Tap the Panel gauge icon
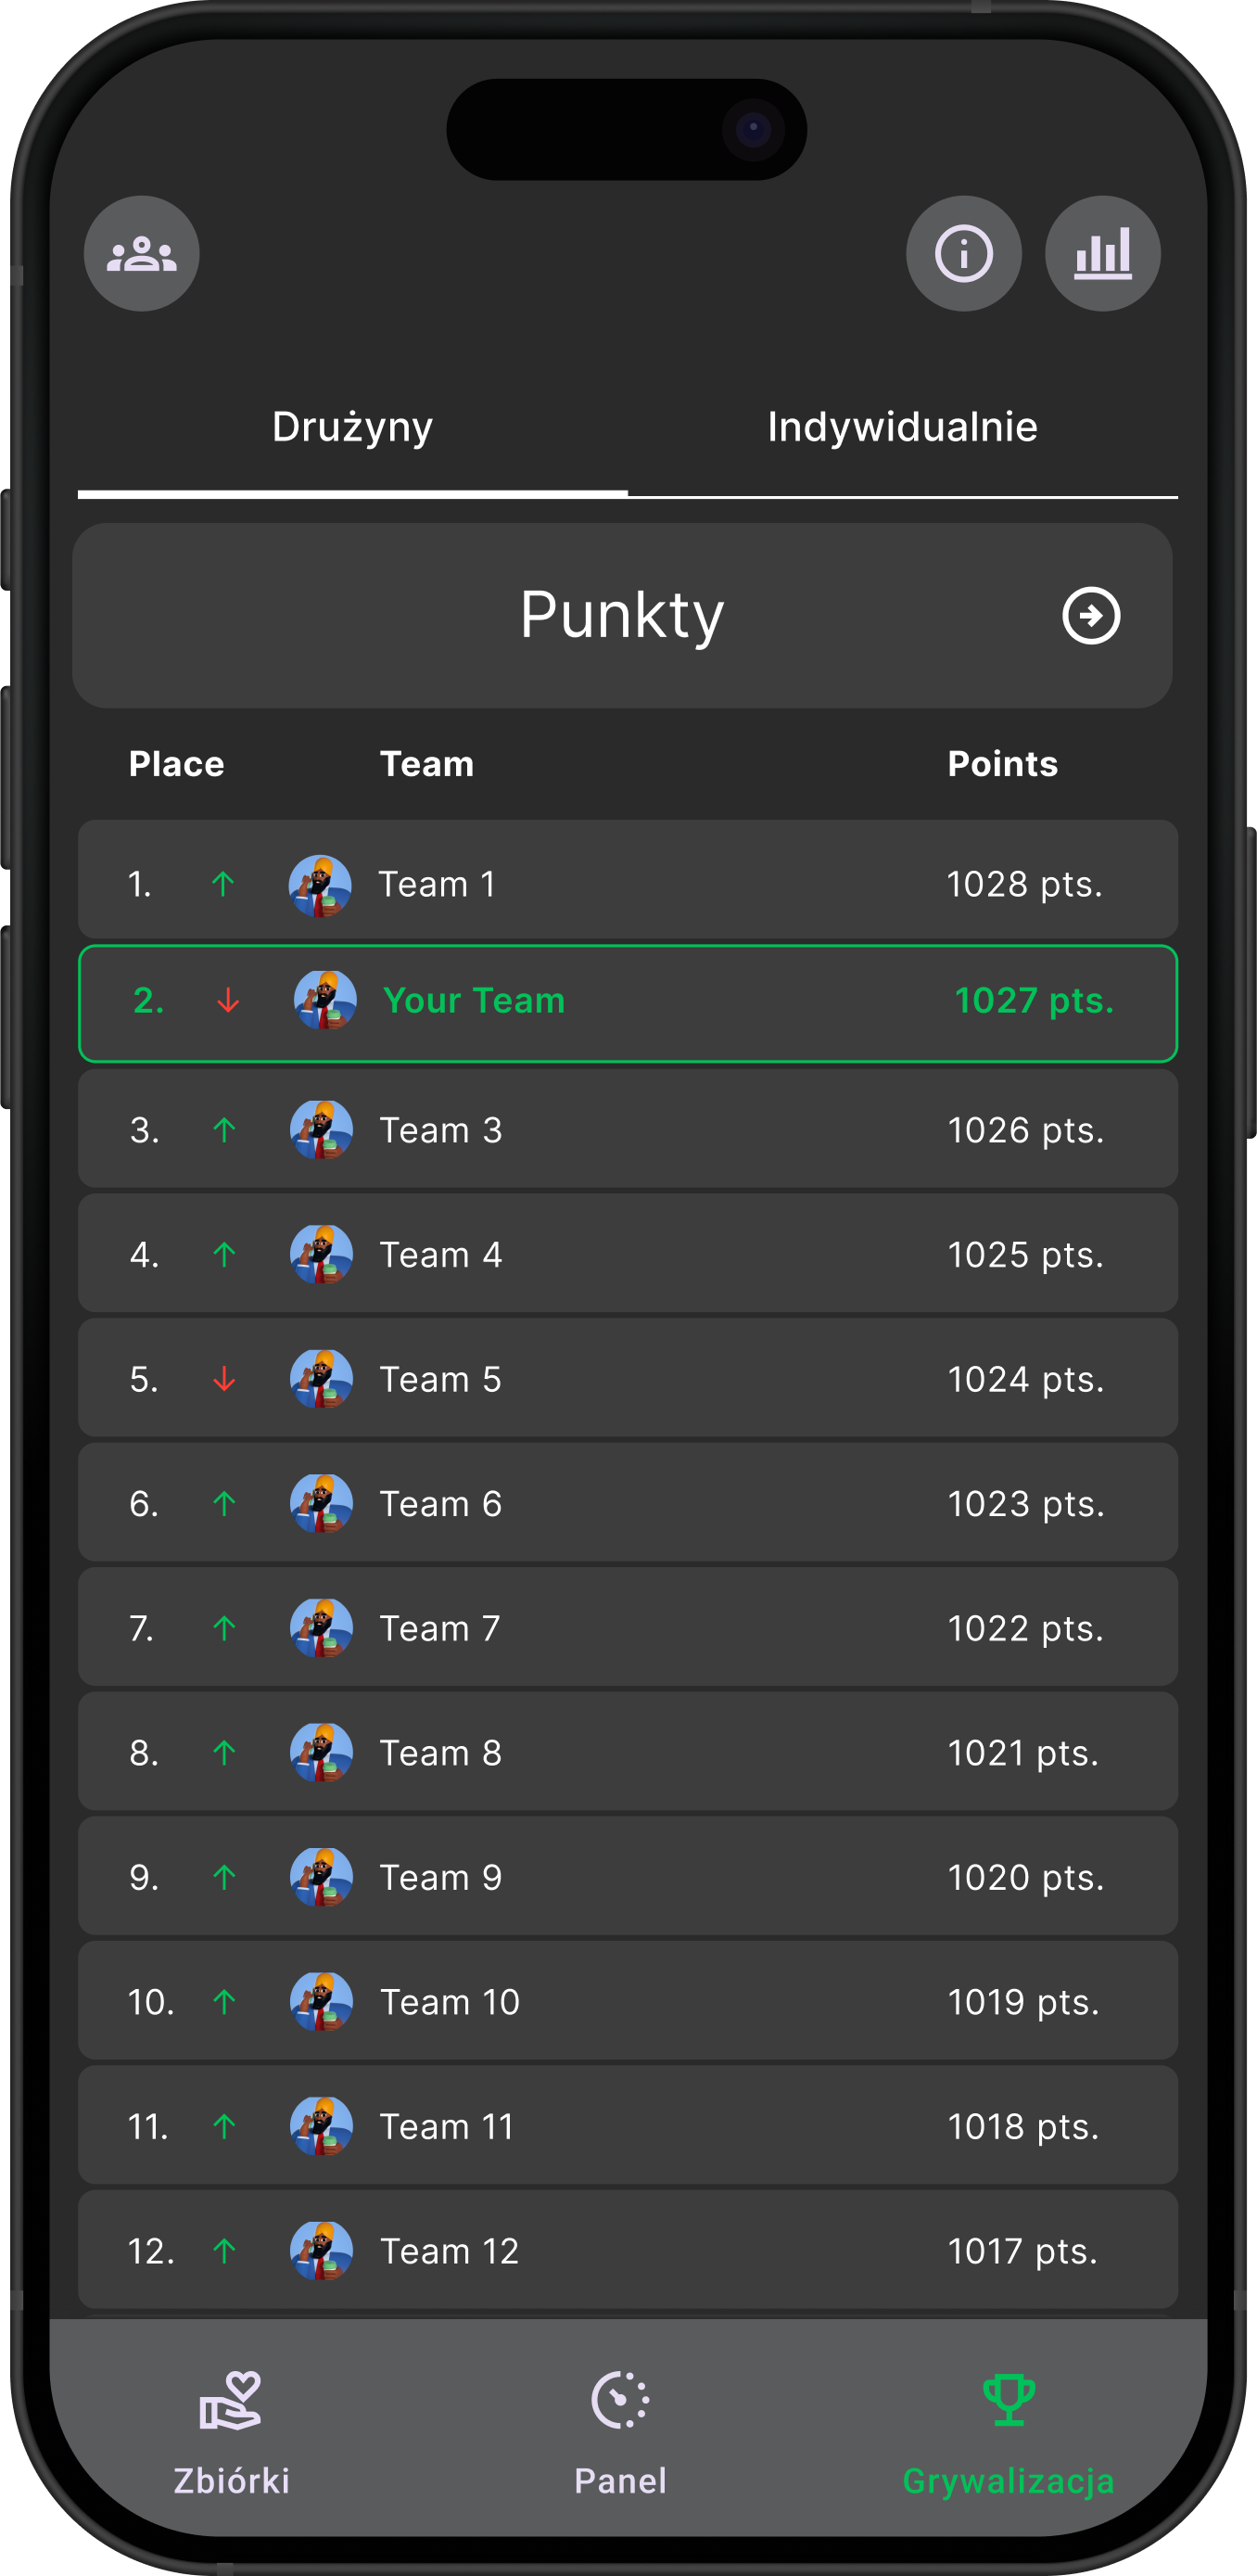This screenshot has height=2576, width=1257. 620,2399
